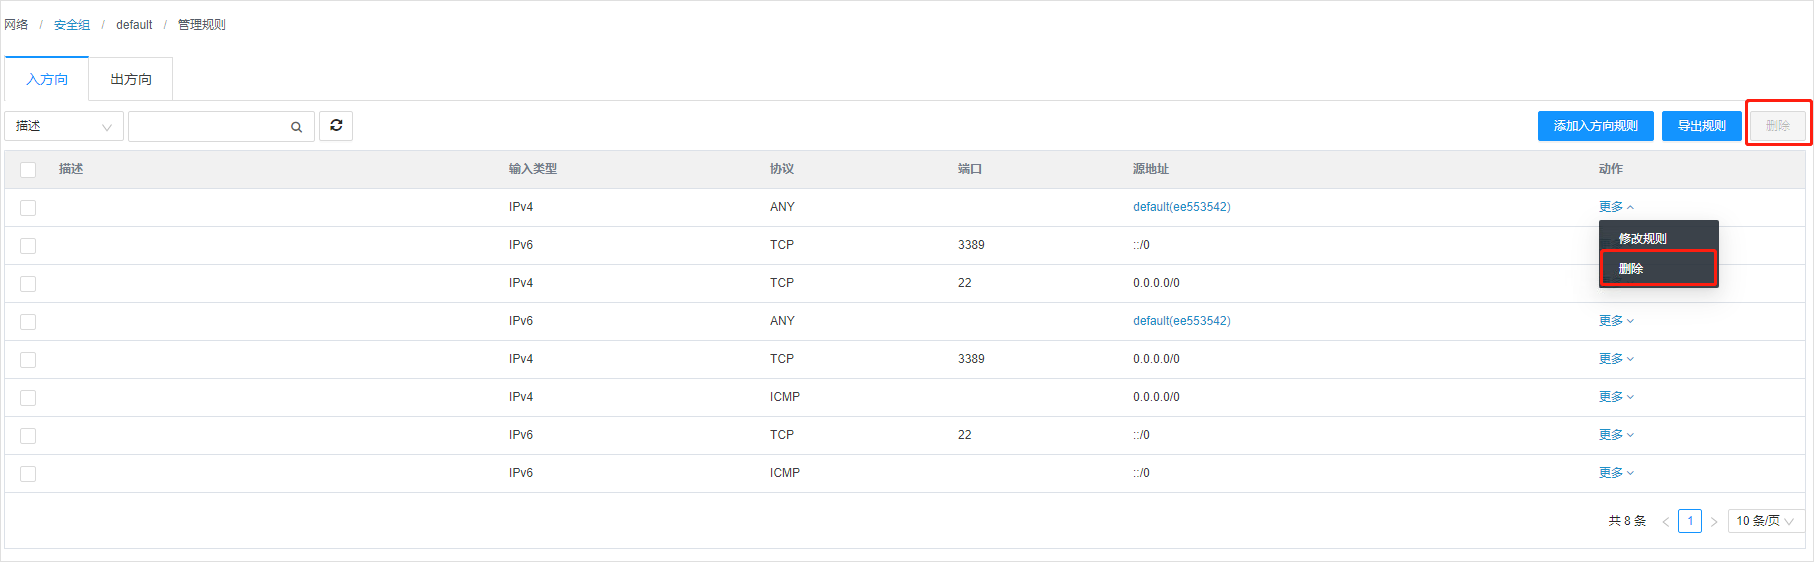Viewport: 1814px width, 562px height.
Task: Check the IPv6 ANY rule row checkbox
Action: pyautogui.click(x=28, y=322)
